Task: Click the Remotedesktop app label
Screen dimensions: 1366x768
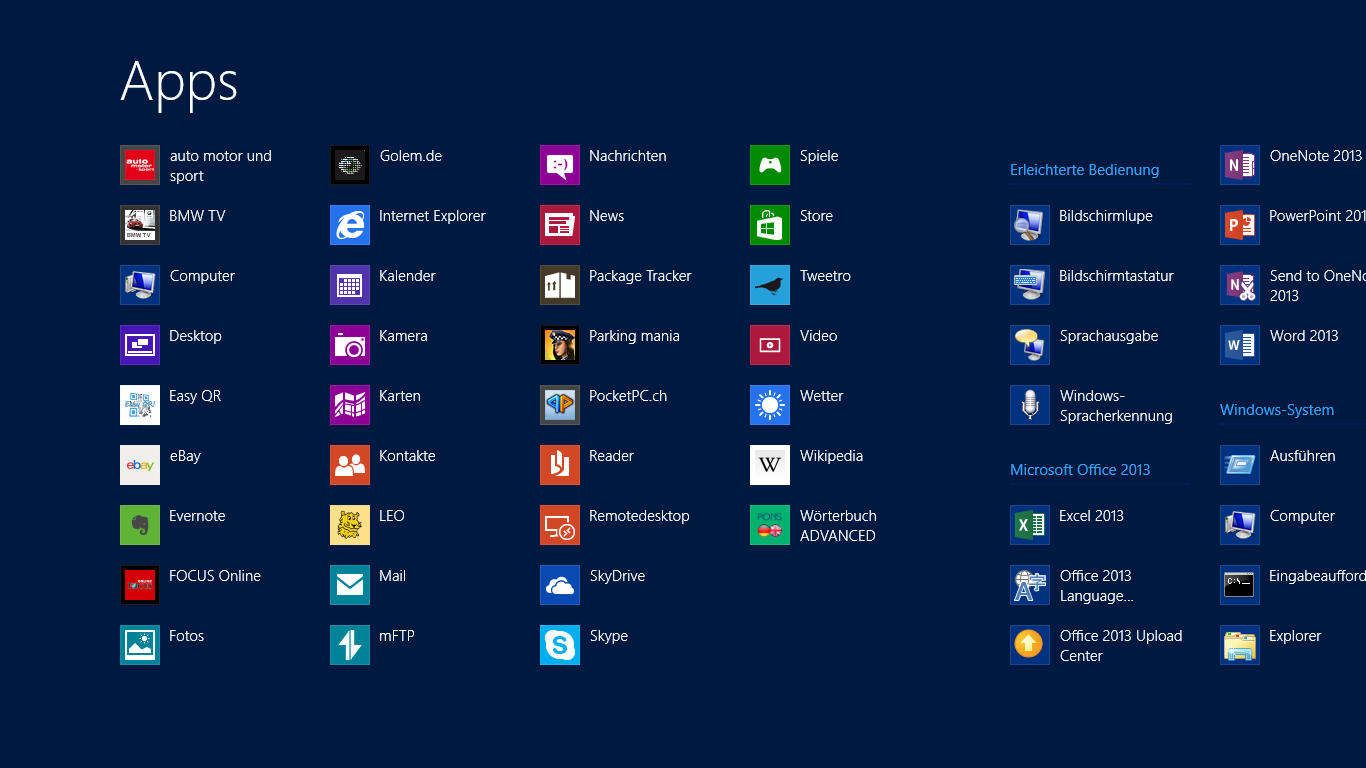Action: point(639,516)
